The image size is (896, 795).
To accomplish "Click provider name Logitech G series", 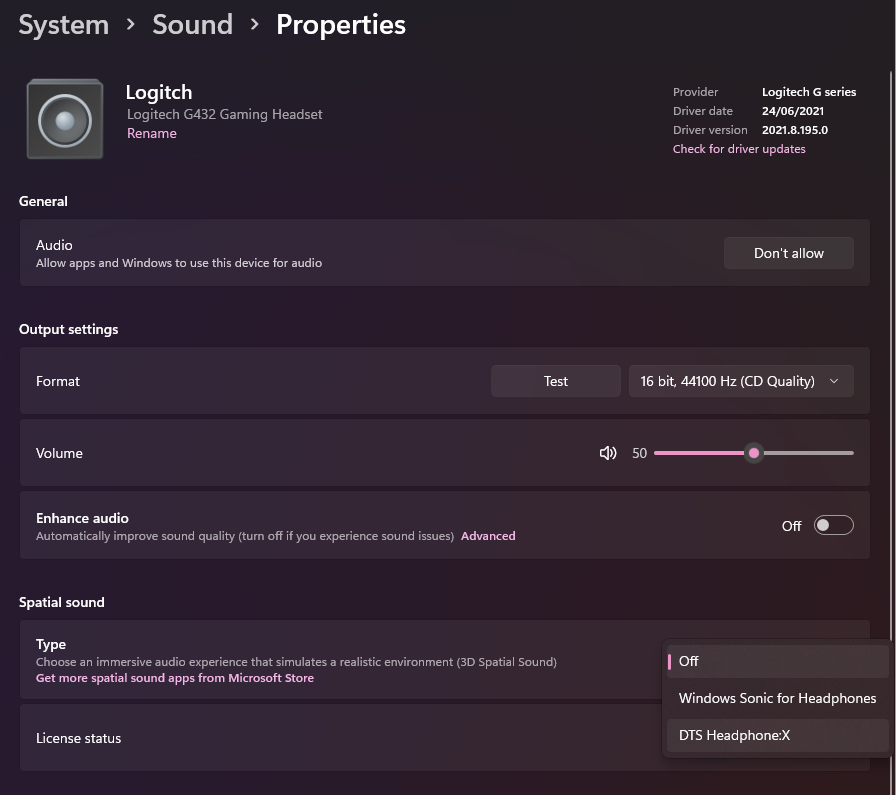I will pyautogui.click(x=809, y=92).
